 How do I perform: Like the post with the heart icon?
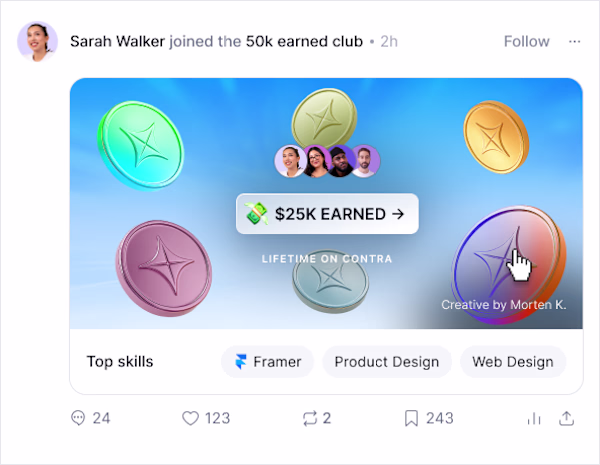(x=190, y=418)
